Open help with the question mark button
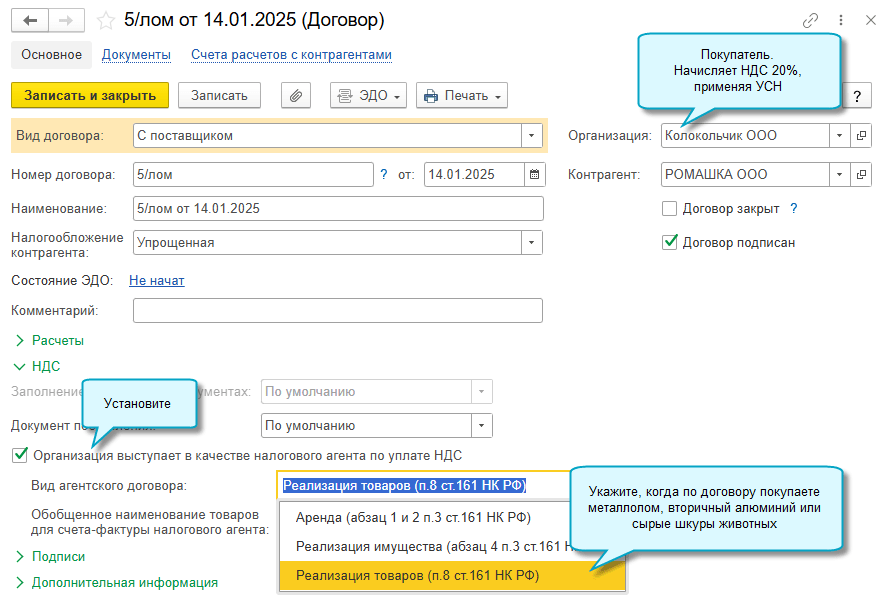Screen dimensions: 887x603 (857, 96)
